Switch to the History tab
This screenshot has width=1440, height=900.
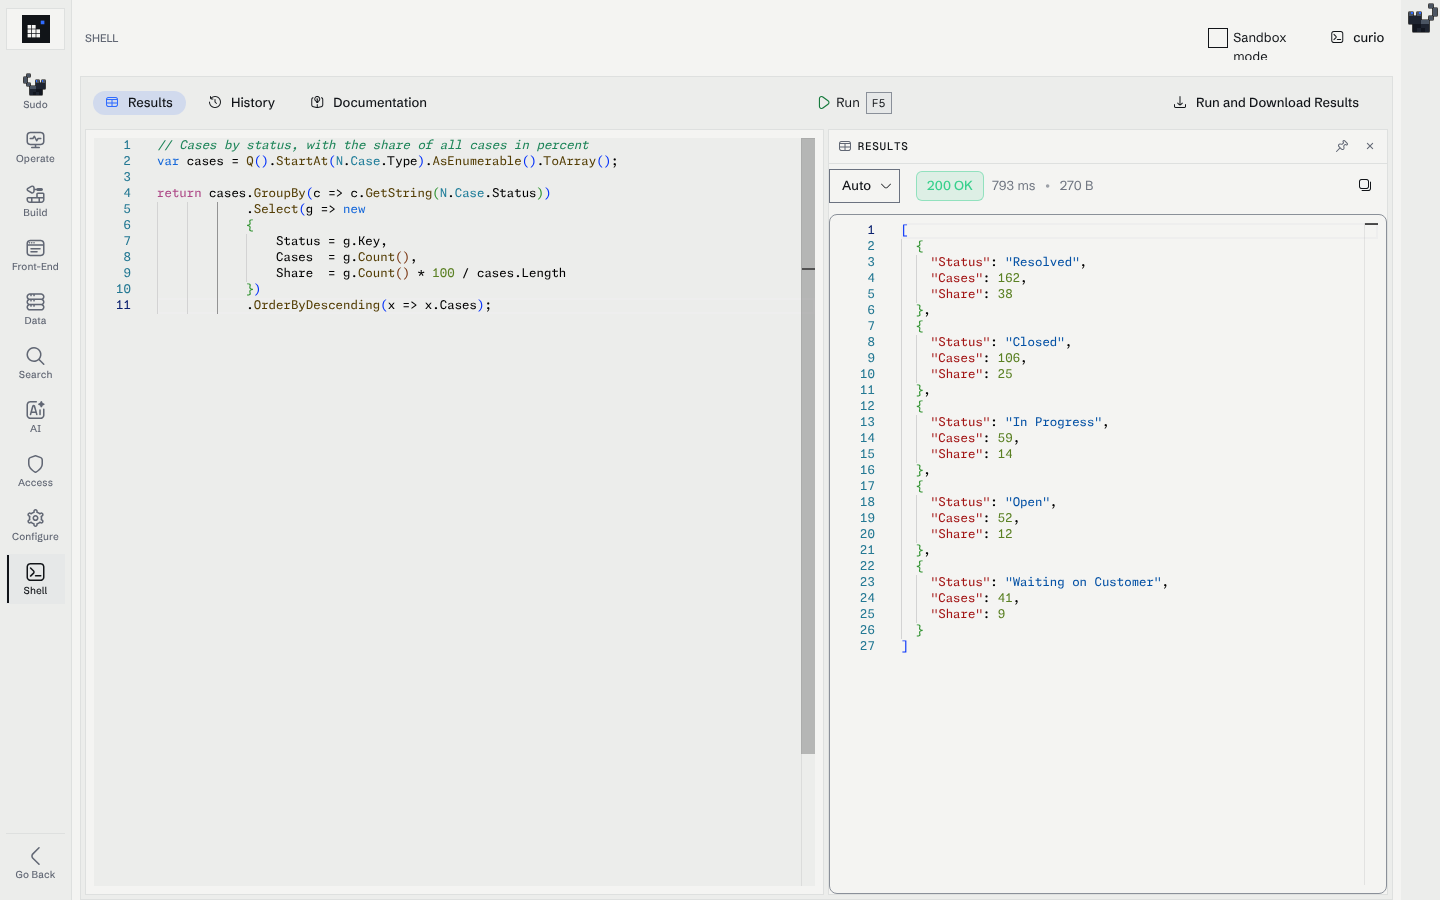242,103
